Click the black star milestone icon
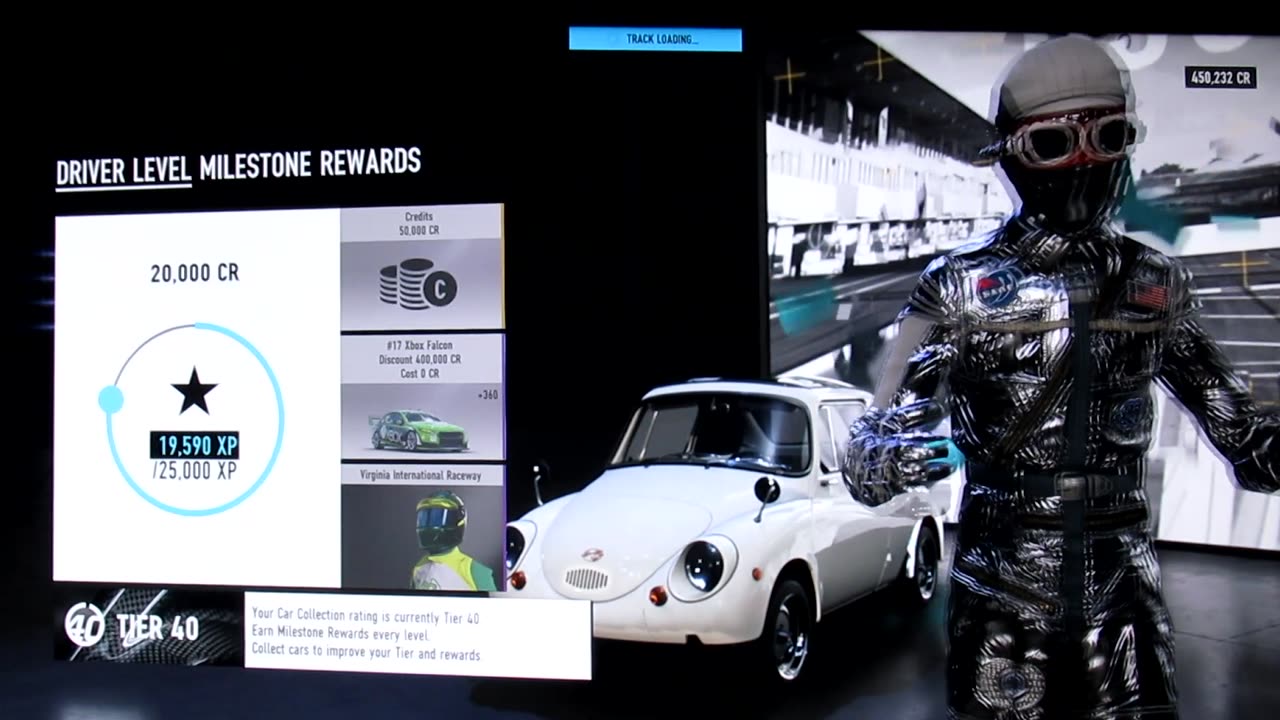Screen dimensions: 1280x720 tap(194, 391)
